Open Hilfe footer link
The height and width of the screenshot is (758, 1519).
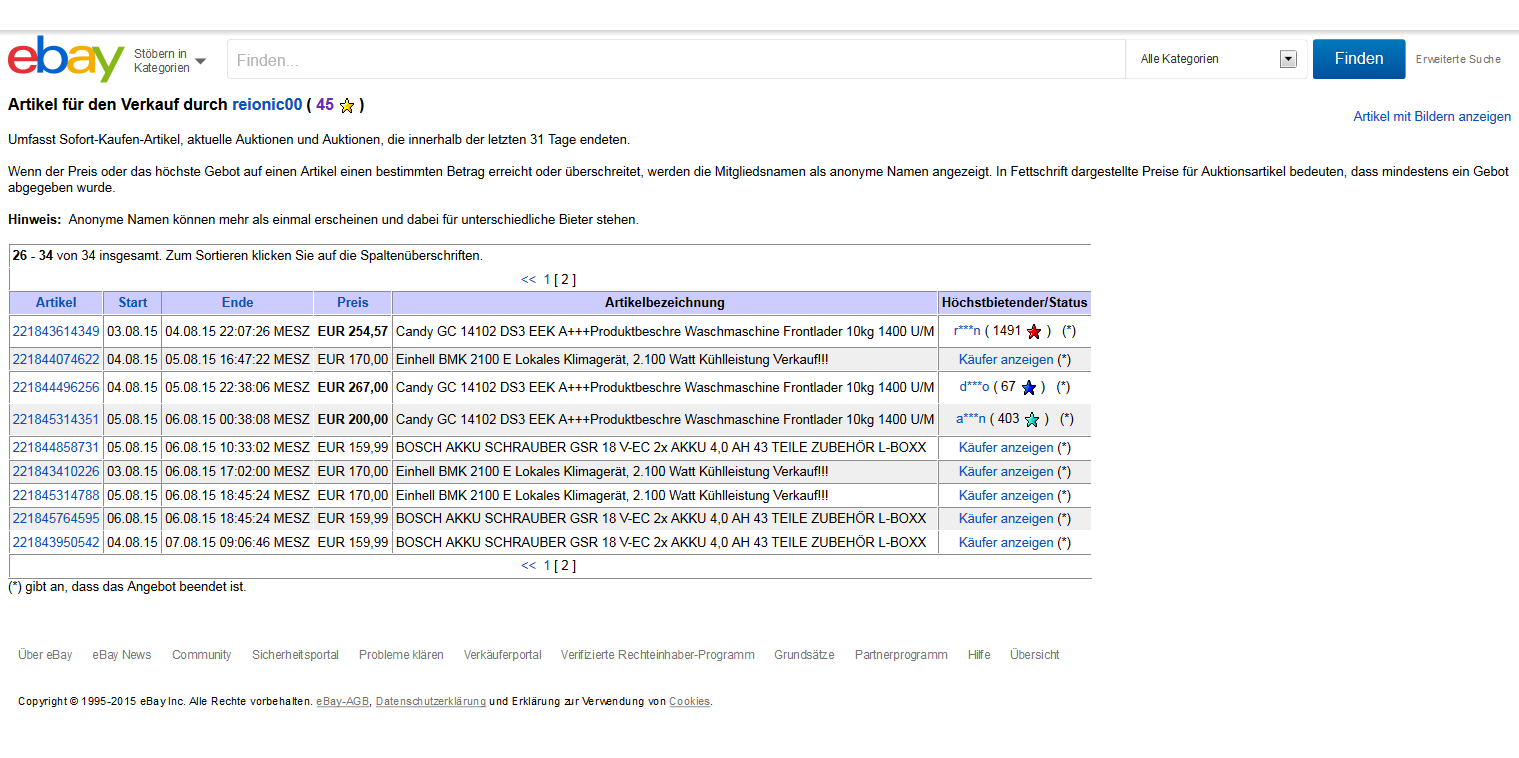point(979,655)
